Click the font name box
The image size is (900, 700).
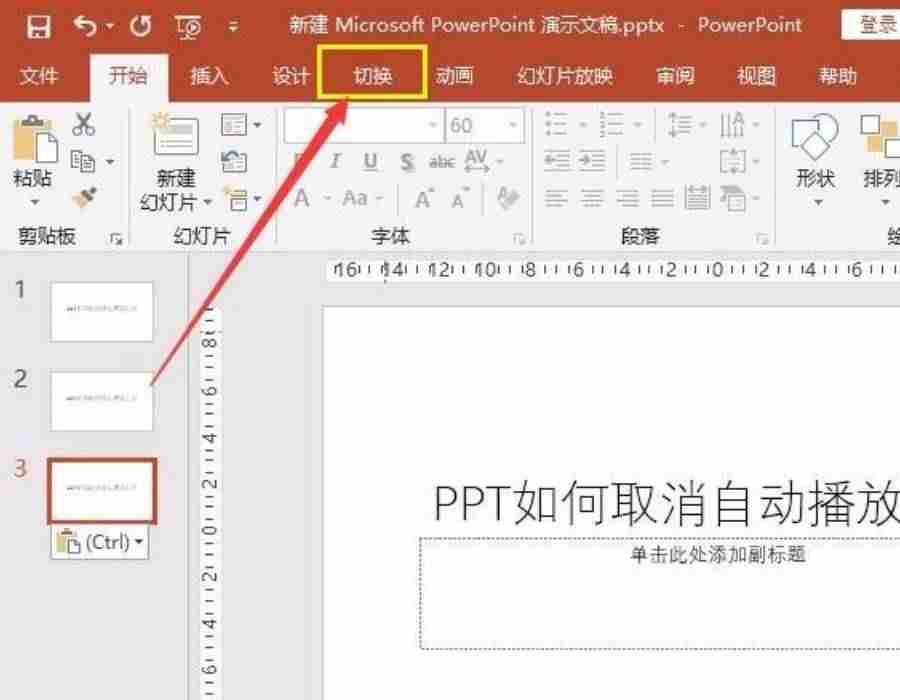[x=364, y=125]
